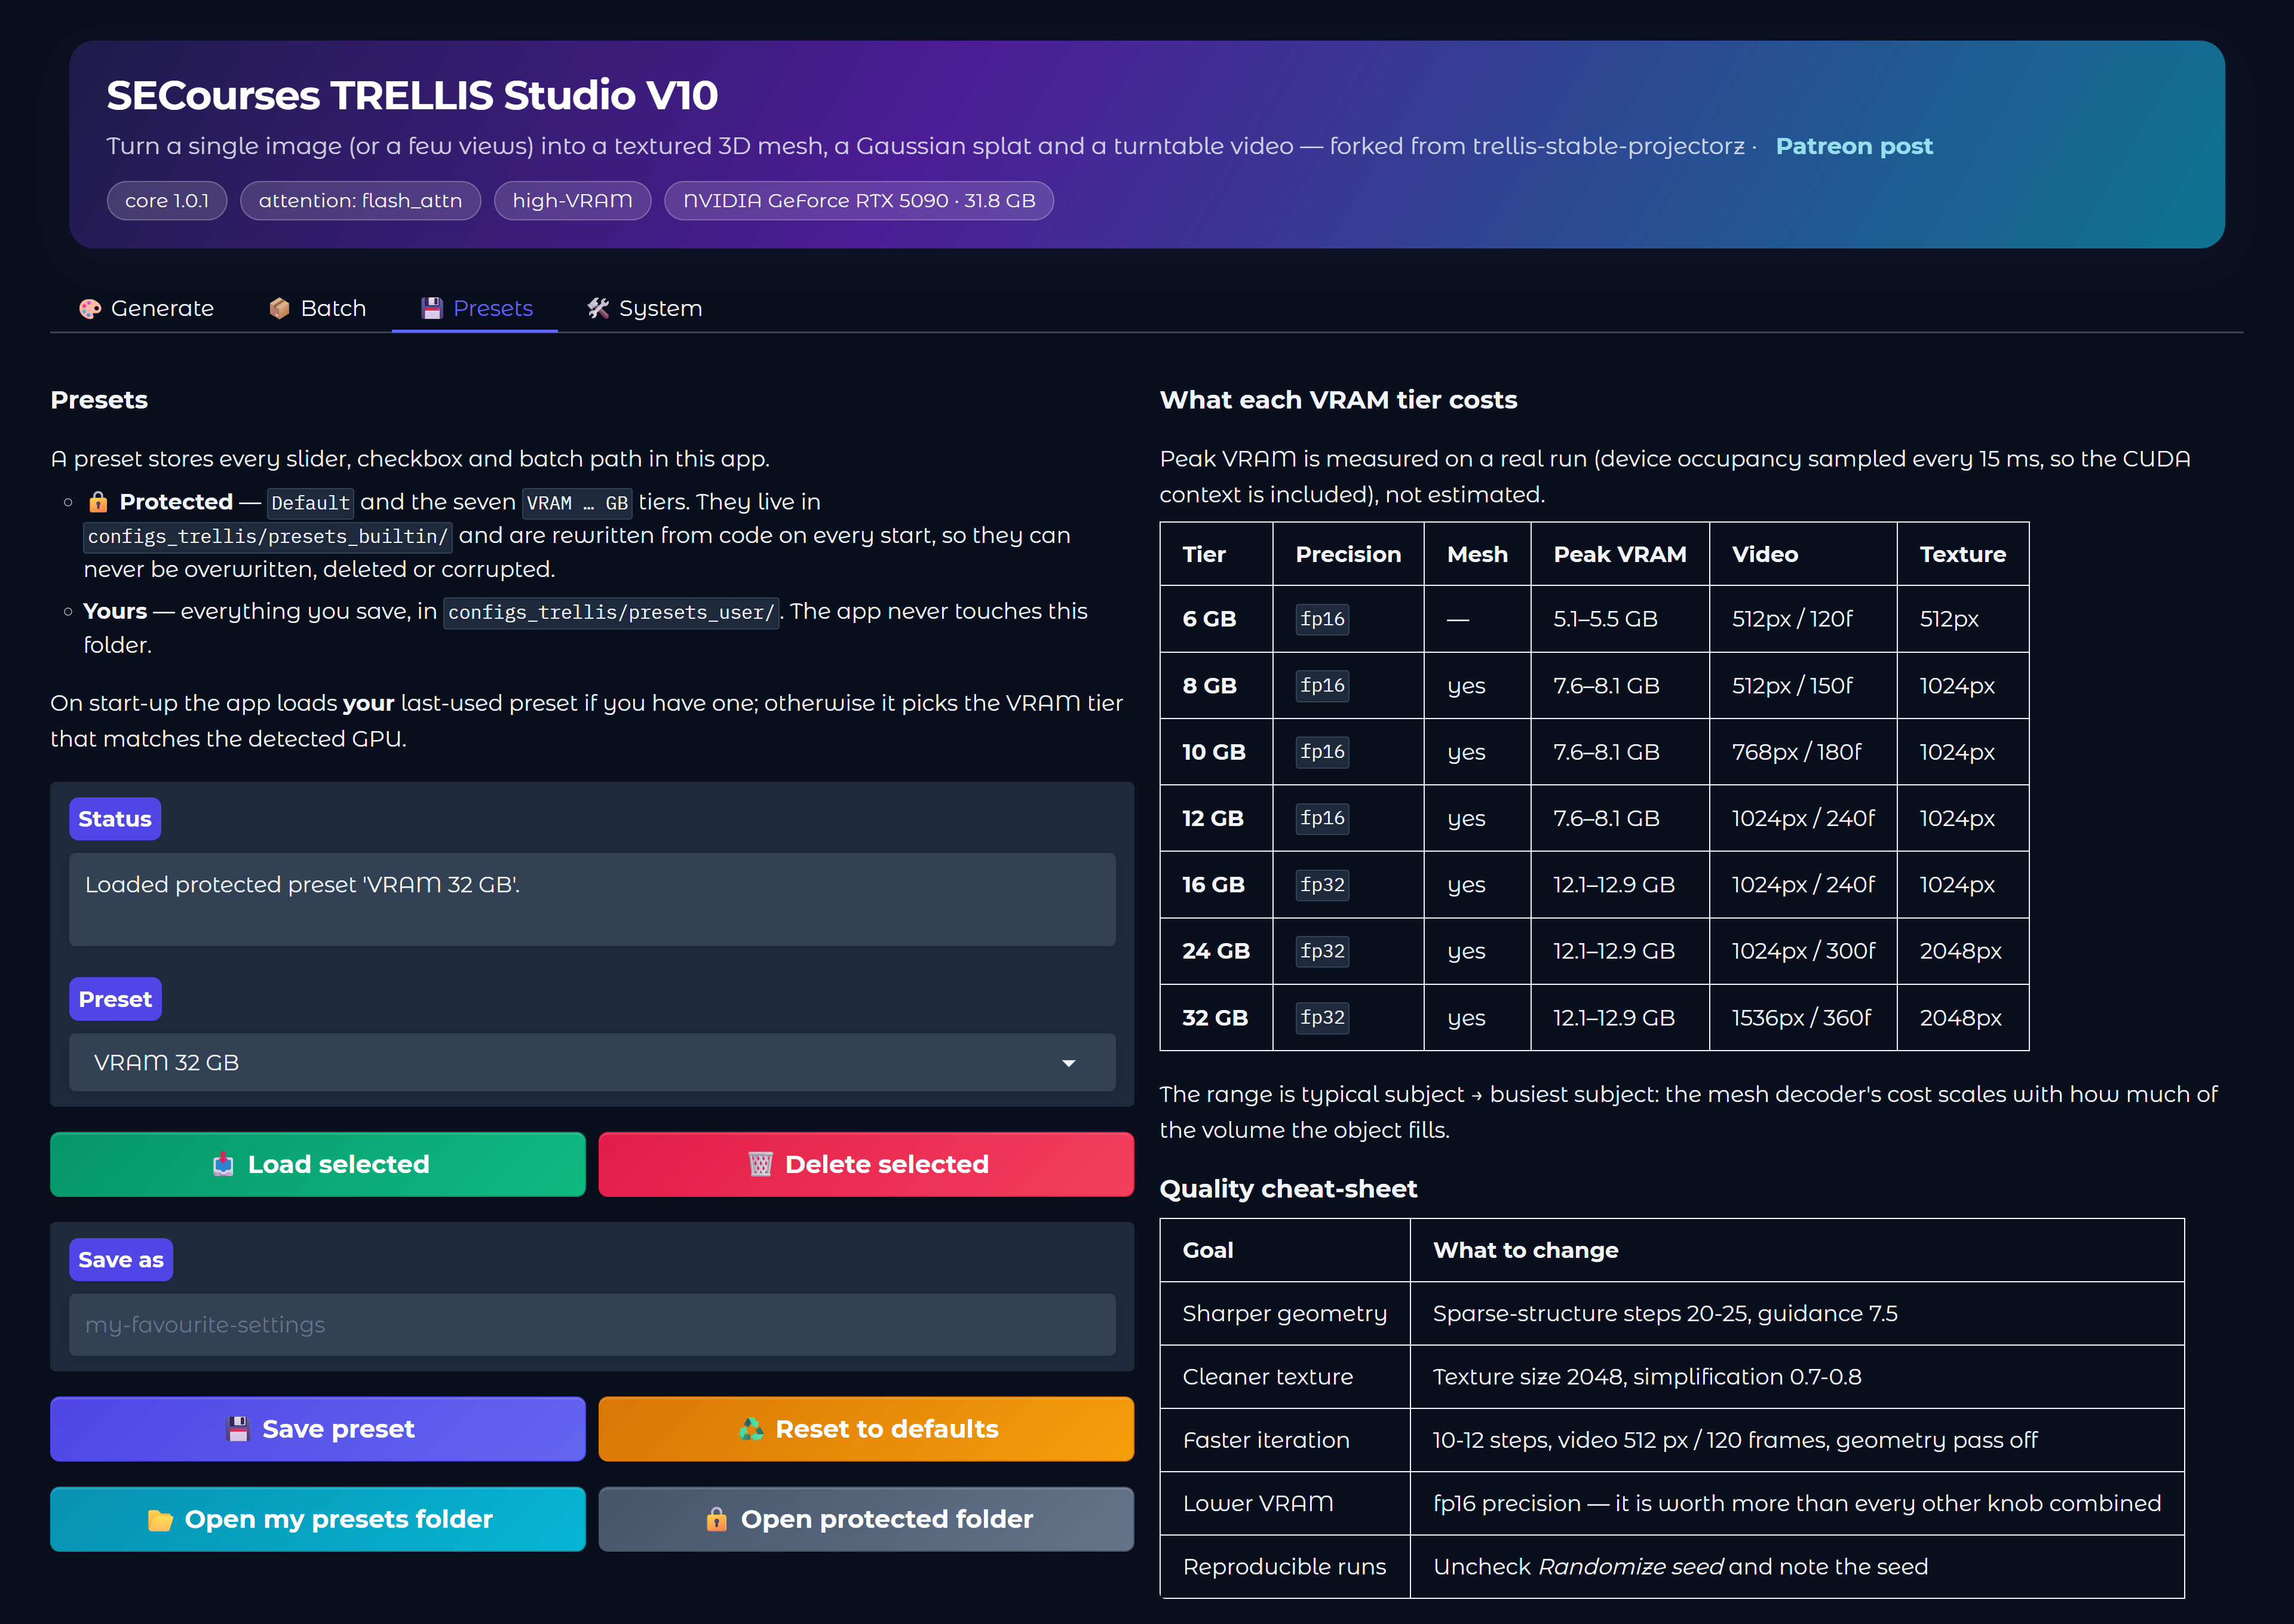The image size is (2294, 1624).
Task: Click the 'attention: flash_attn' badge
Action: (360, 201)
